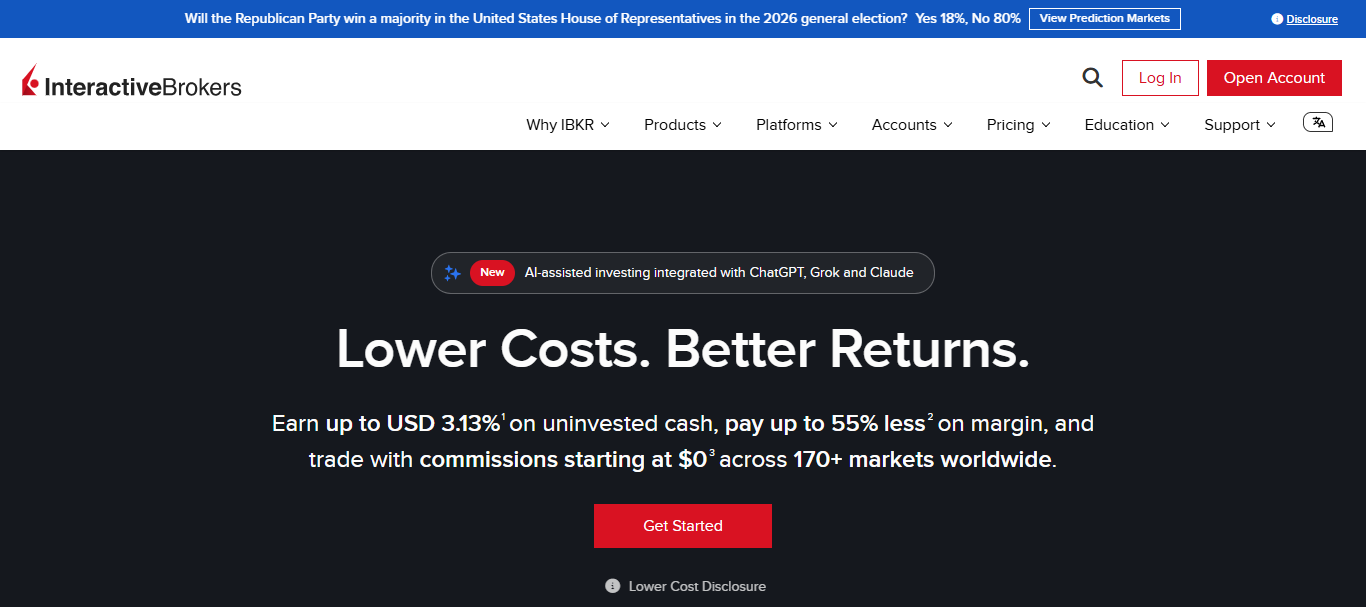Click the info icon beside Disclosure
This screenshot has width=1366, height=607.
[1277, 19]
